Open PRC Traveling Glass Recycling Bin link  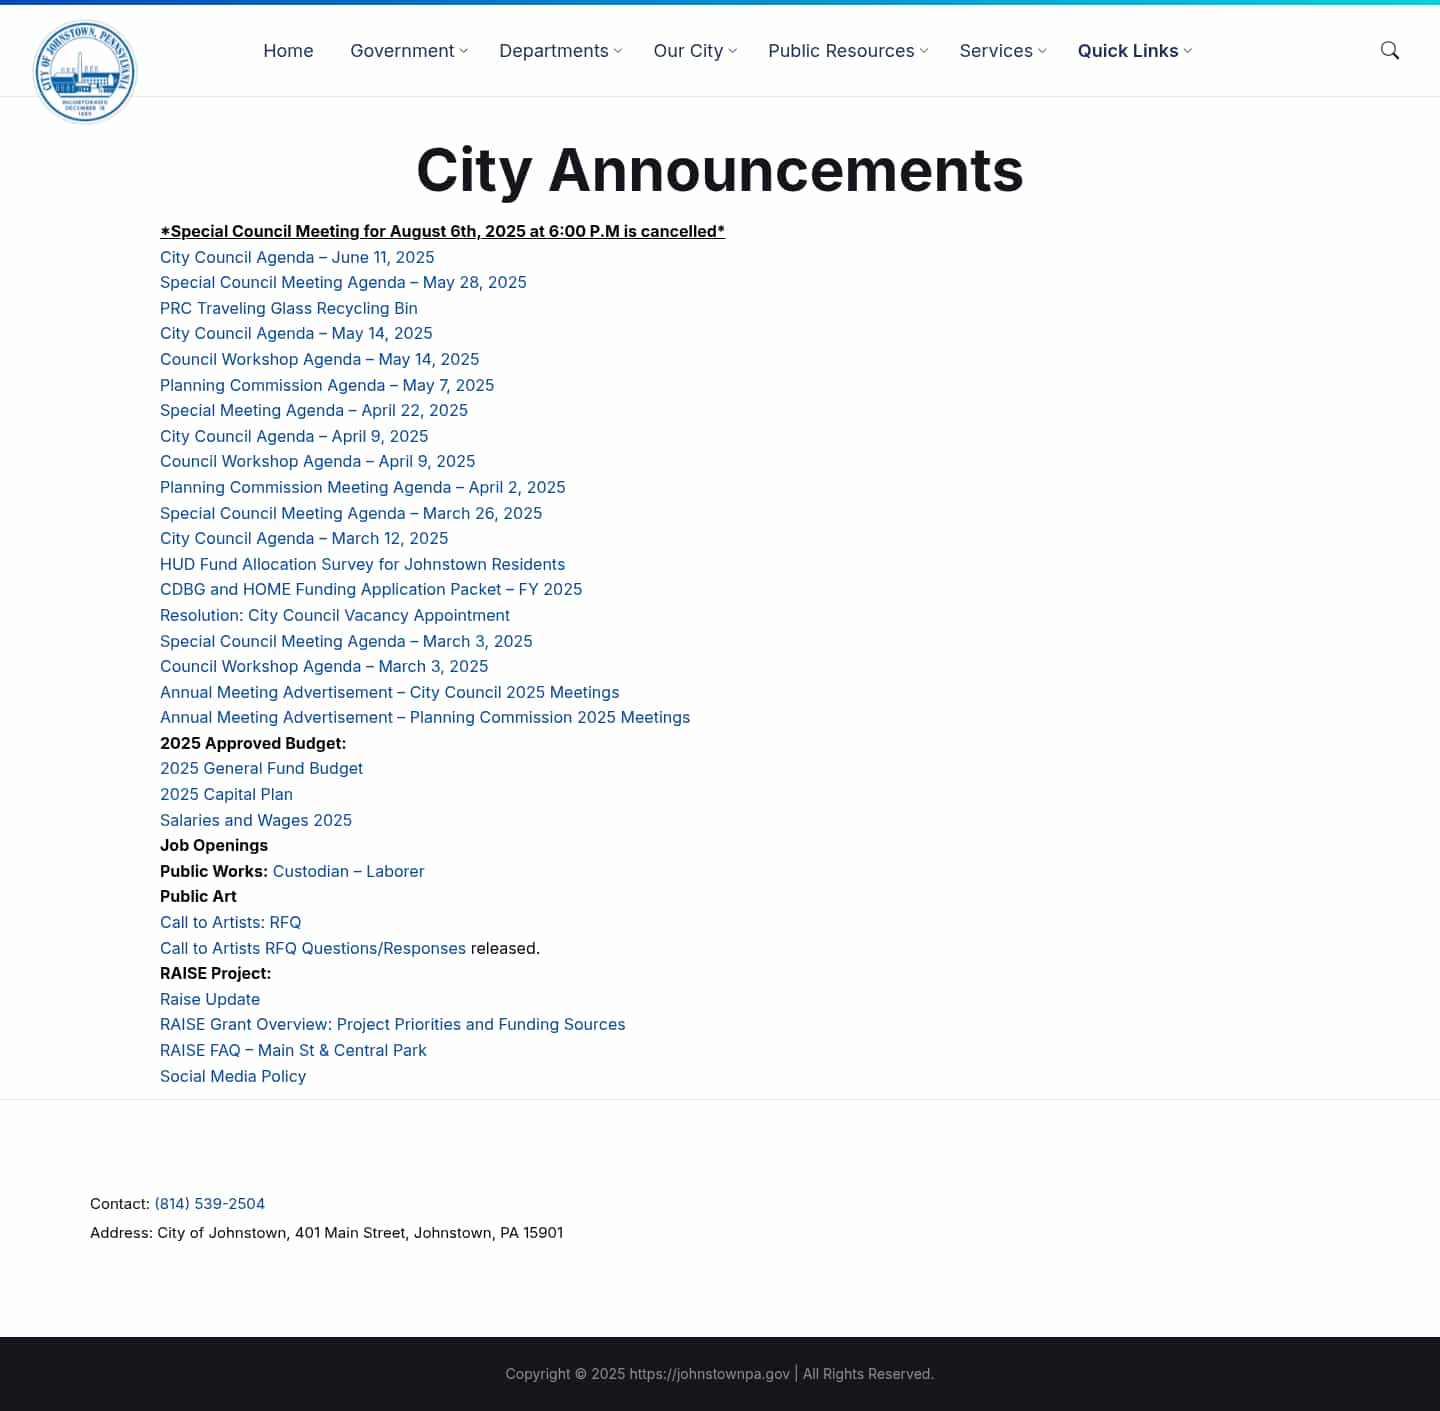(289, 308)
